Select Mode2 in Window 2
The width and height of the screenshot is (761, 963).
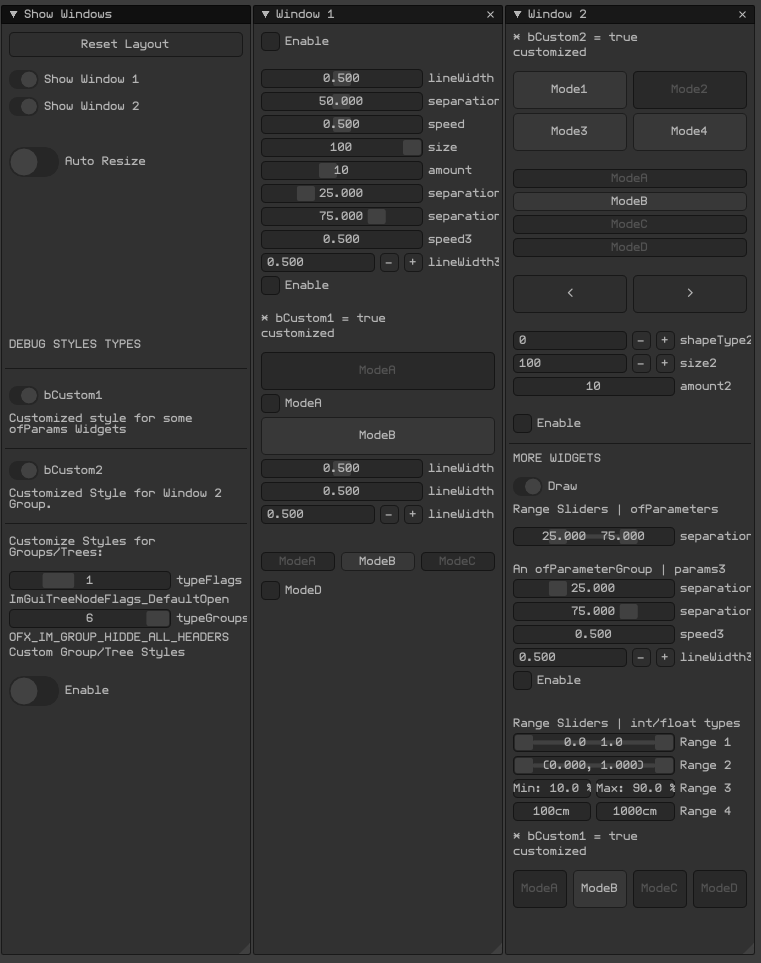point(690,90)
